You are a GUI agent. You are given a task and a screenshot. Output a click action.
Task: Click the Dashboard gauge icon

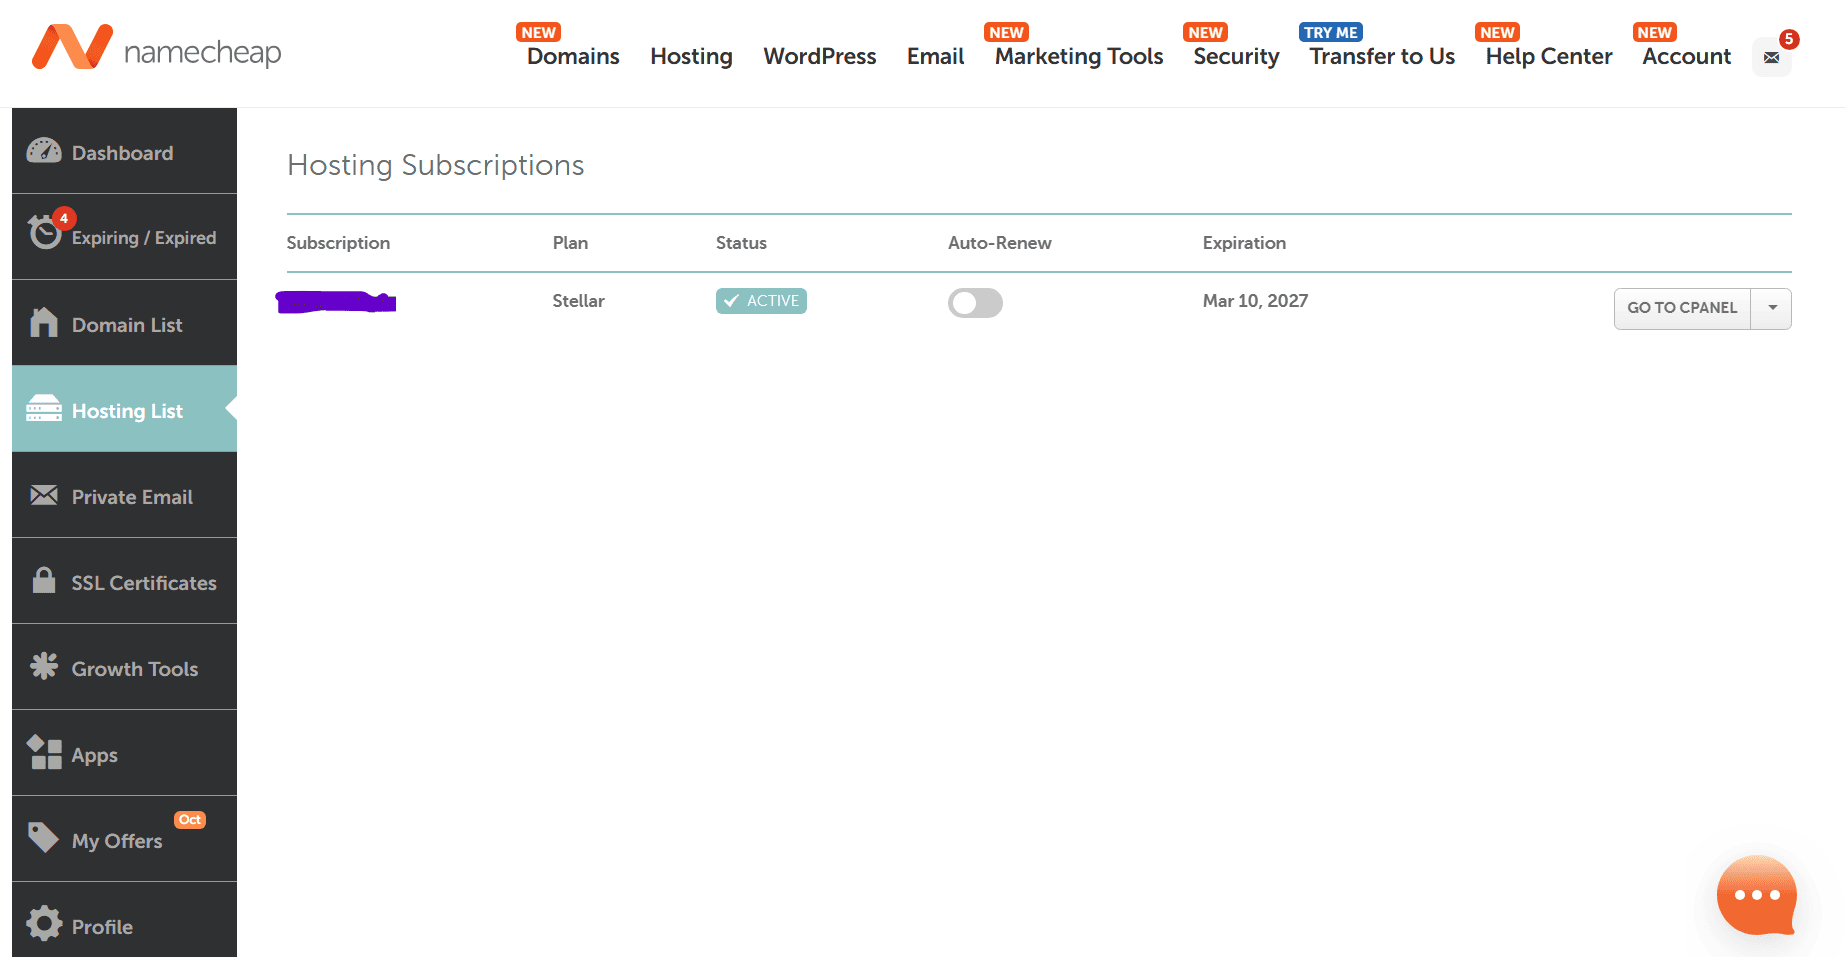click(x=44, y=151)
